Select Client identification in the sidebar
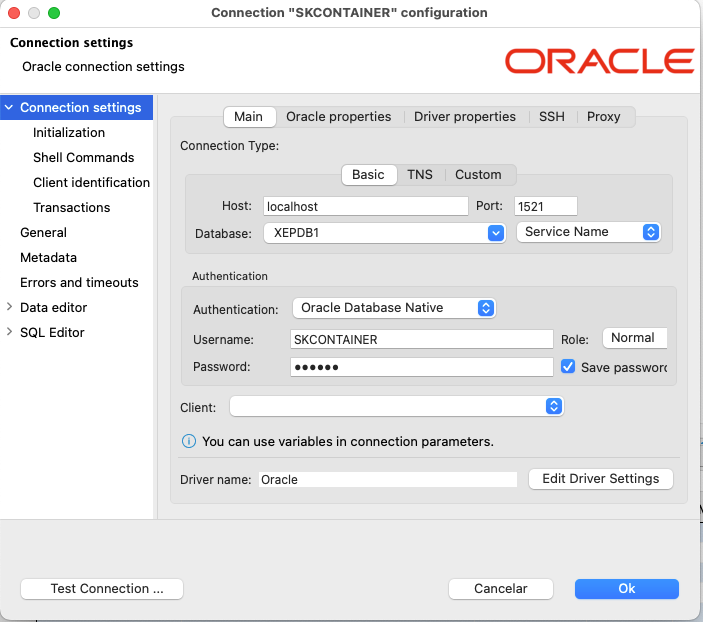Image resolution: width=703 pixels, height=622 pixels. [x=91, y=183]
